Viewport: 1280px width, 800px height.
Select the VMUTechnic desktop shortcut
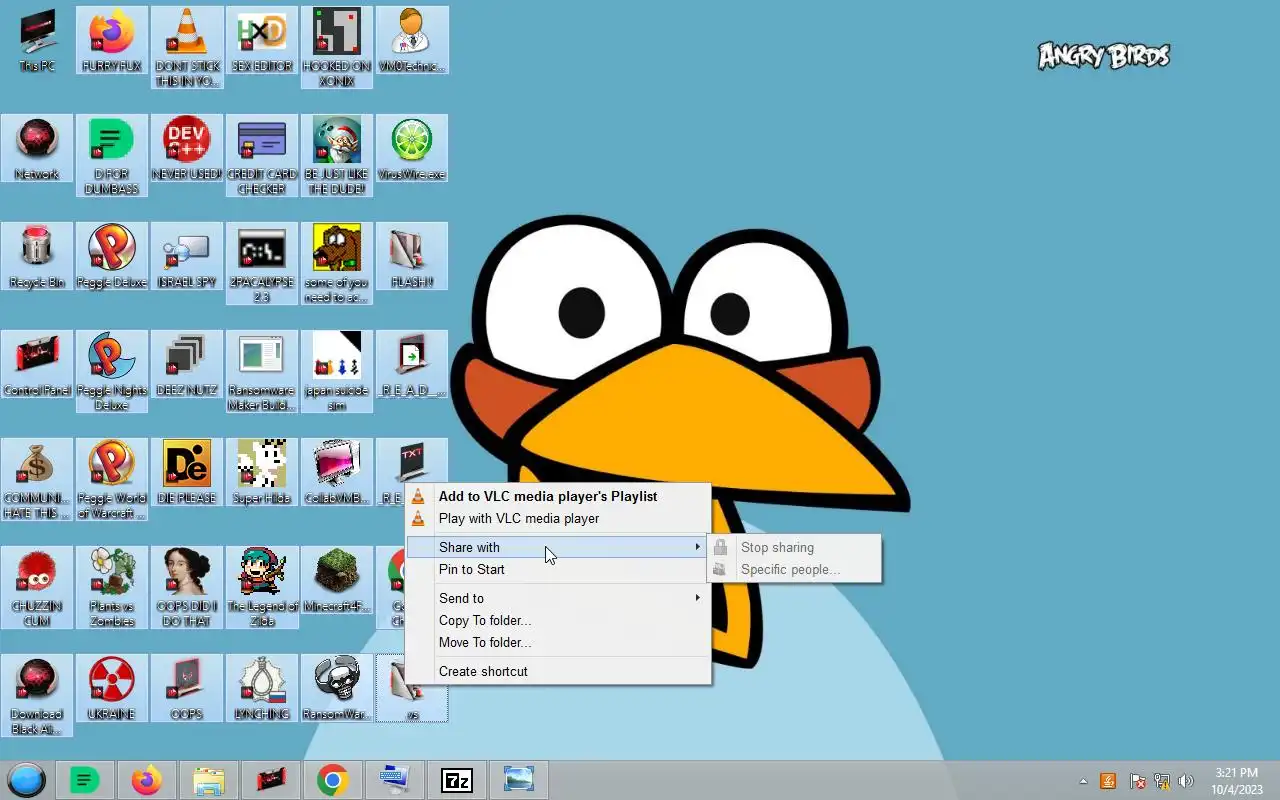[412, 41]
